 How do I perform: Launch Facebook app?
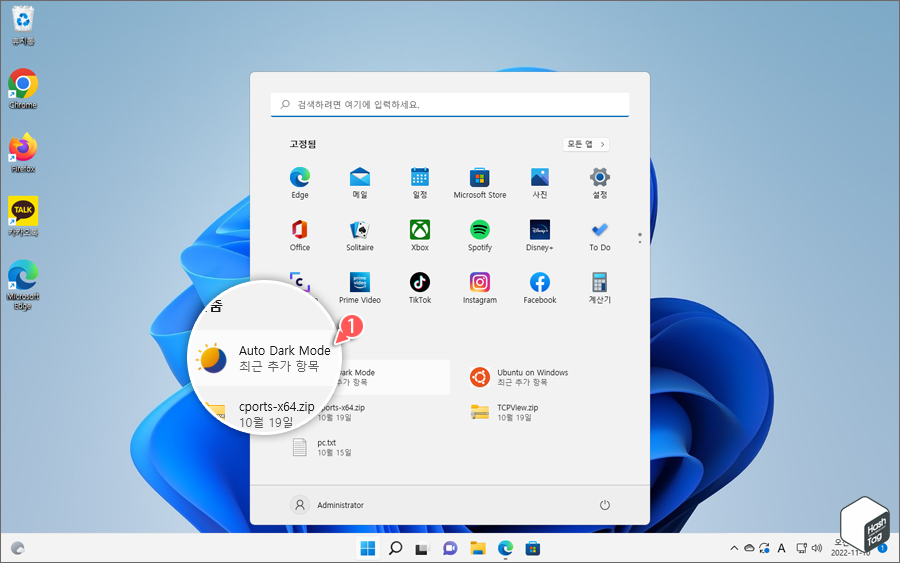pyautogui.click(x=540, y=288)
